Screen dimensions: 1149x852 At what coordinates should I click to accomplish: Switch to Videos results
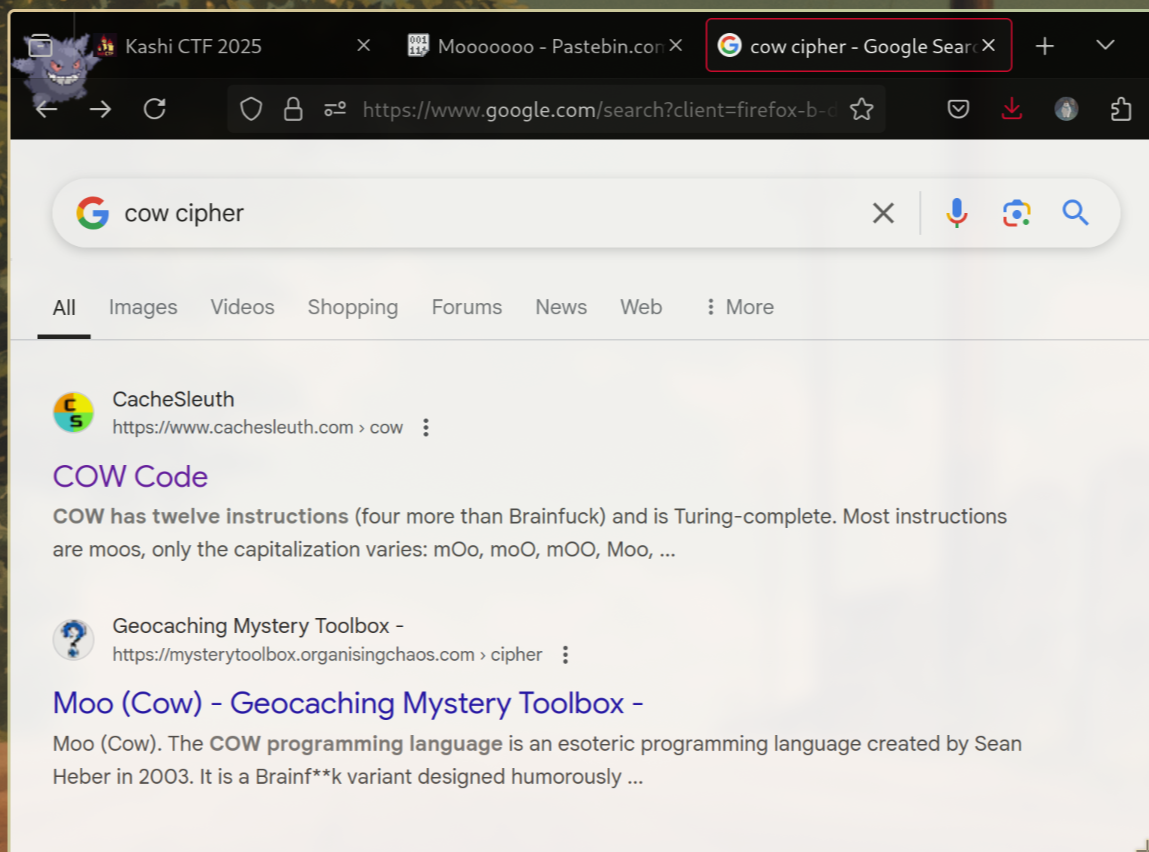click(x=243, y=308)
